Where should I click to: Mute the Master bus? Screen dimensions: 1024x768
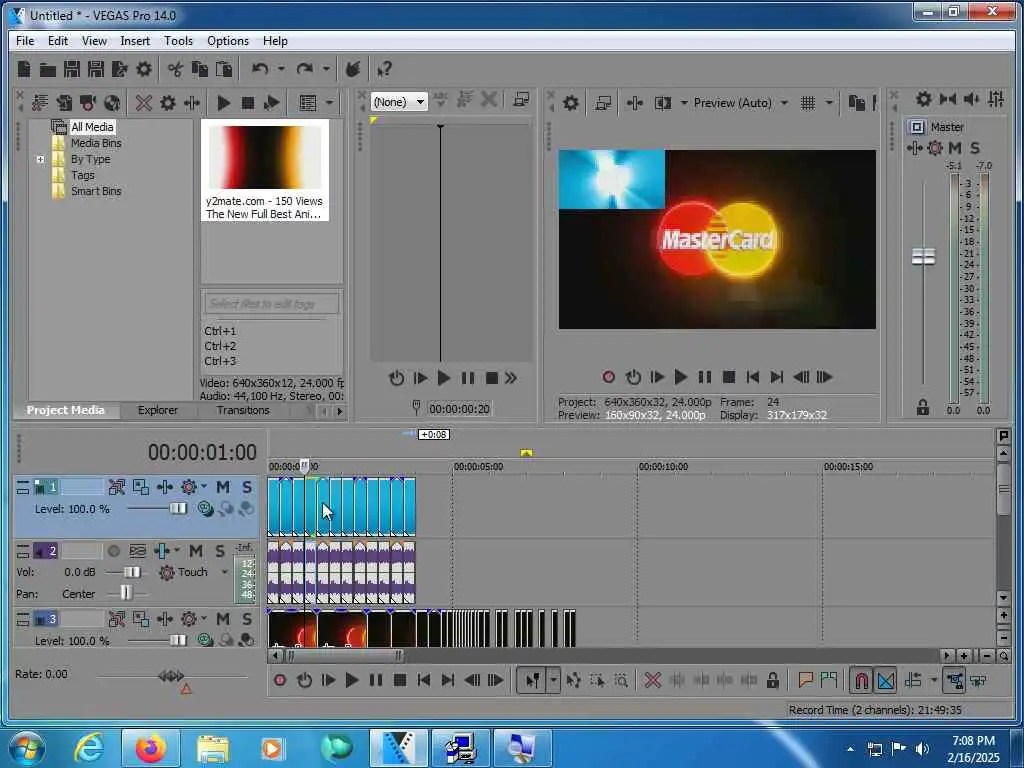955,148
